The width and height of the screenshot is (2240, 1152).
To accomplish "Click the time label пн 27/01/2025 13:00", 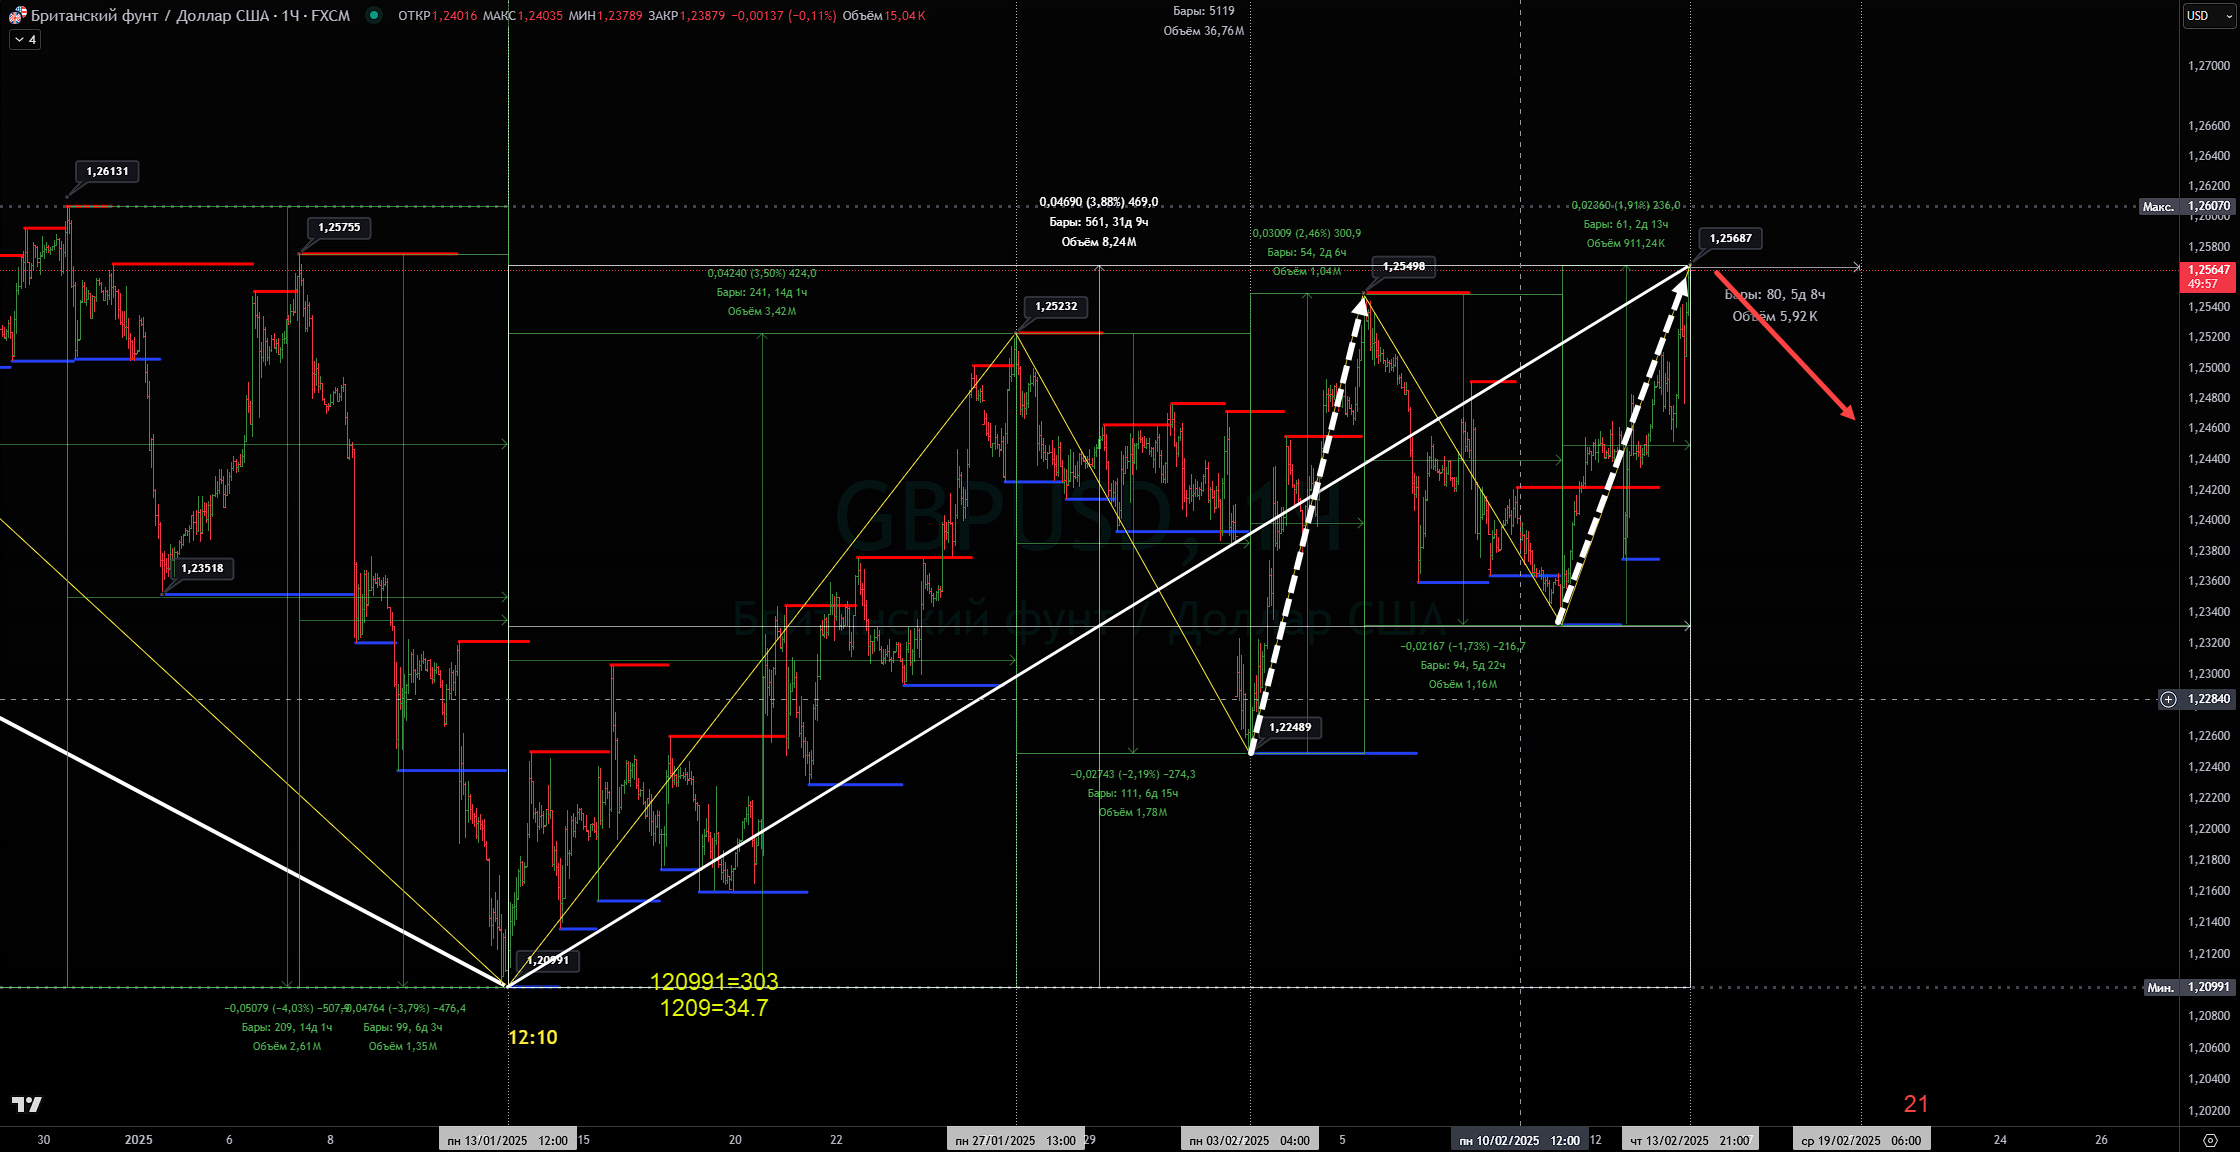I will [x=1016, y=1140].
